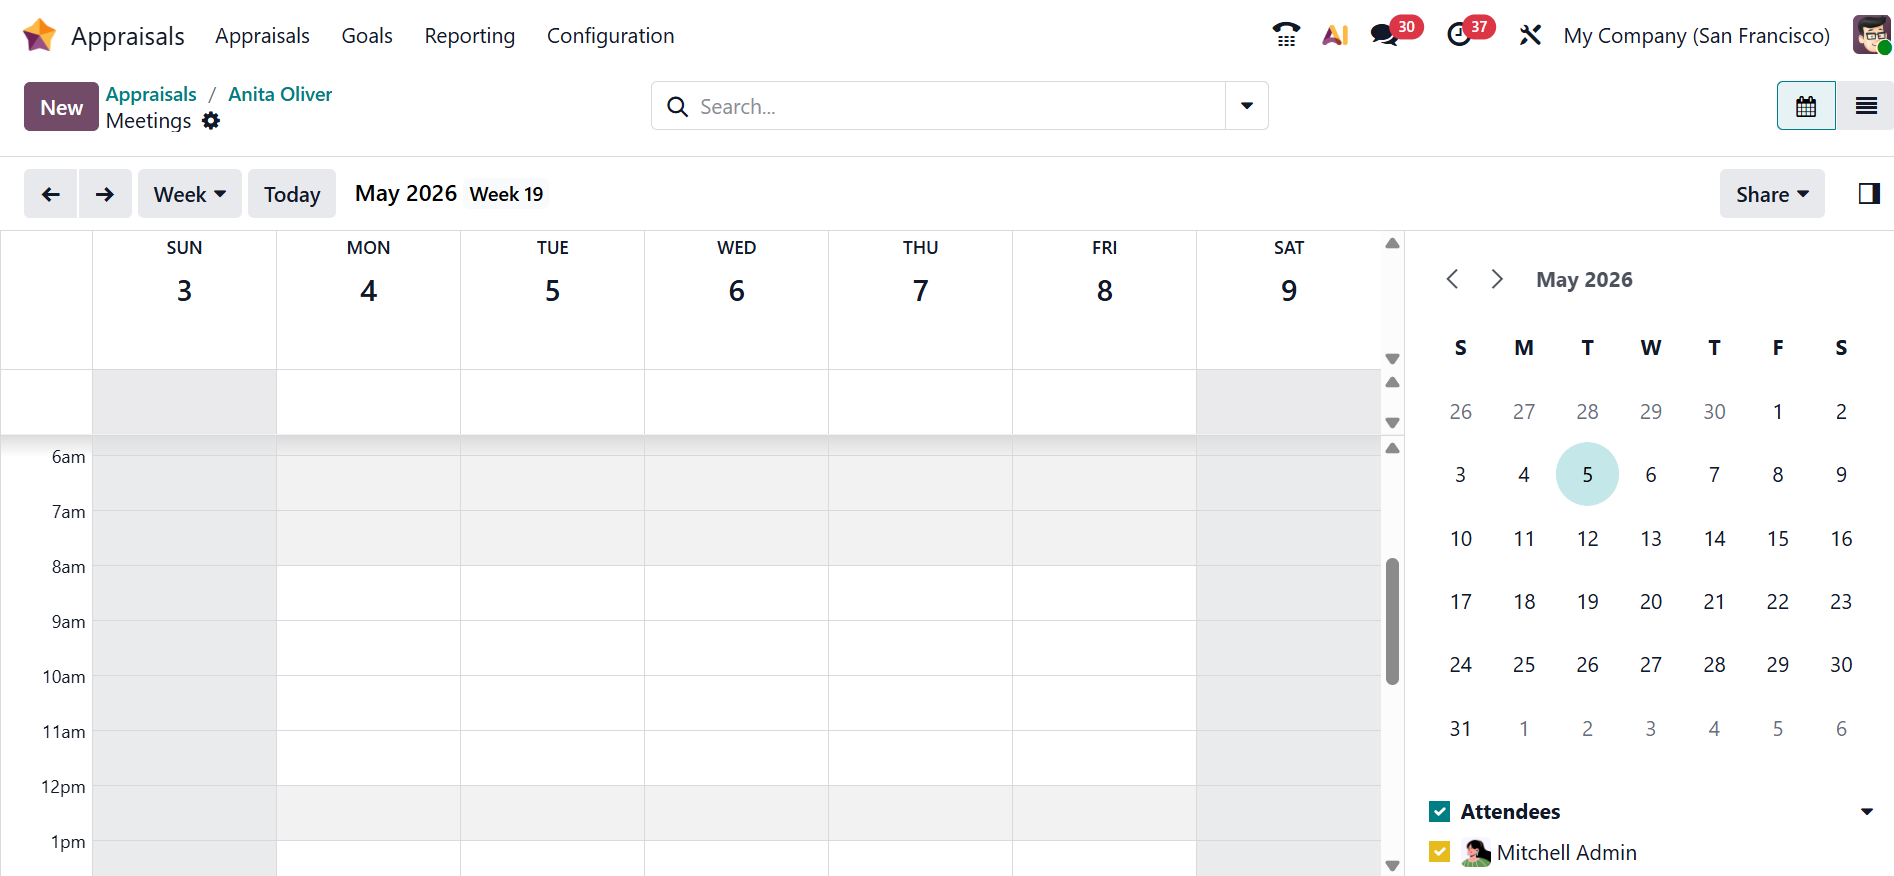Open the conversations messages icon
Screen dimensions: 1894x876
[x=1385, y=35]
